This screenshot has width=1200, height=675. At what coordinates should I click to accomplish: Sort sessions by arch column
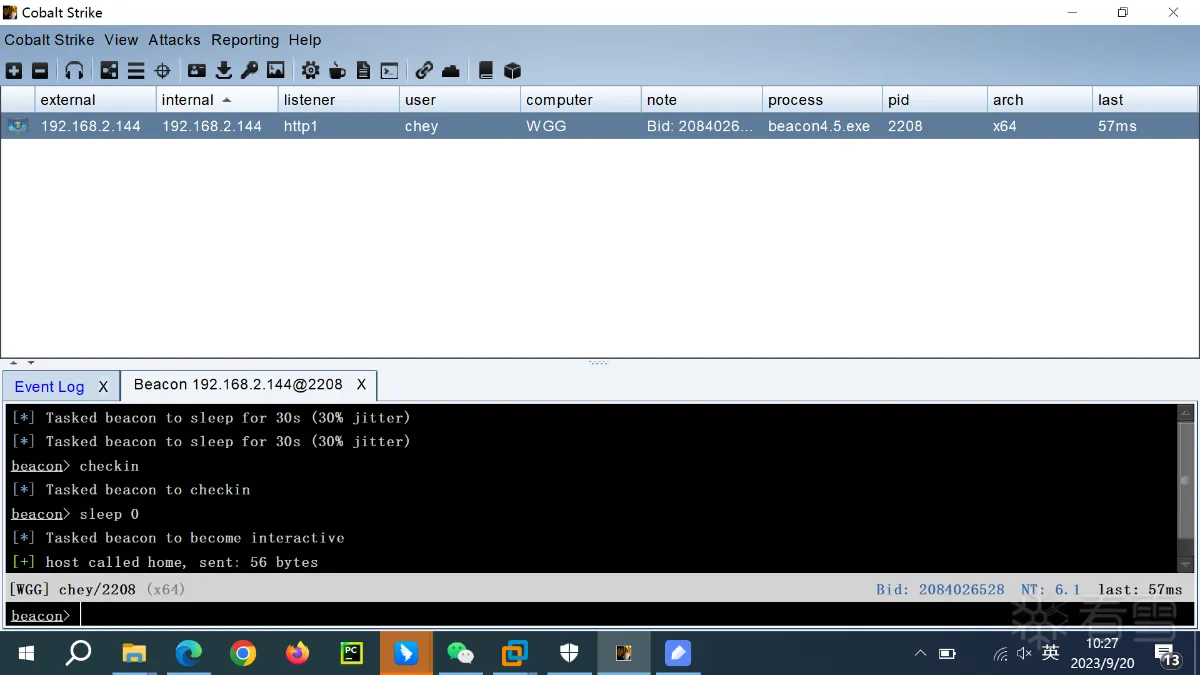click(x=1040, y=100)
